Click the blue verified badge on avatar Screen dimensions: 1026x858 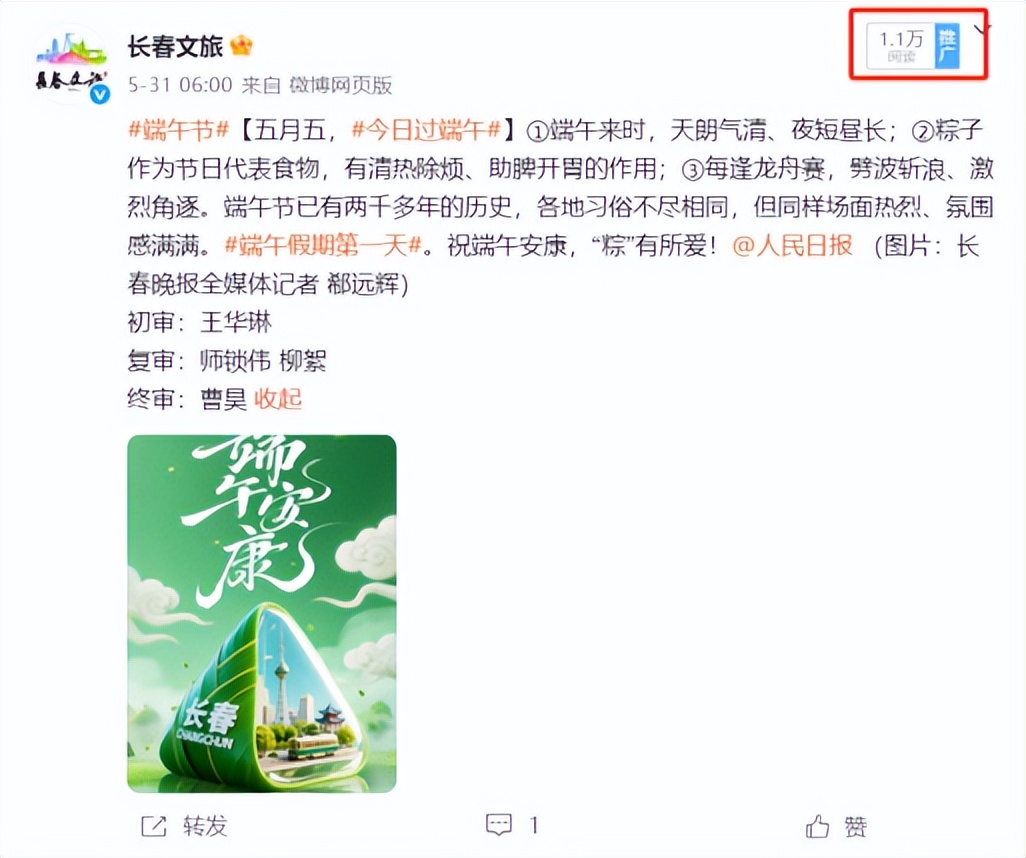tap(99, 95)
